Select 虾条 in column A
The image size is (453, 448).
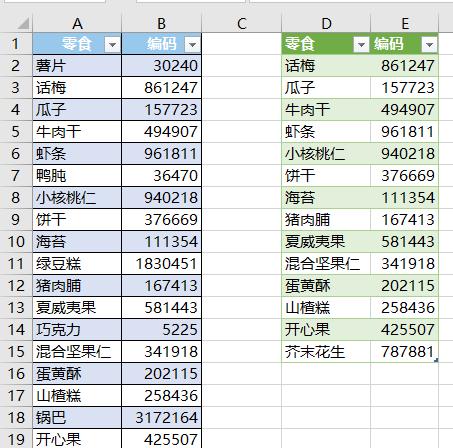(77, 154)
